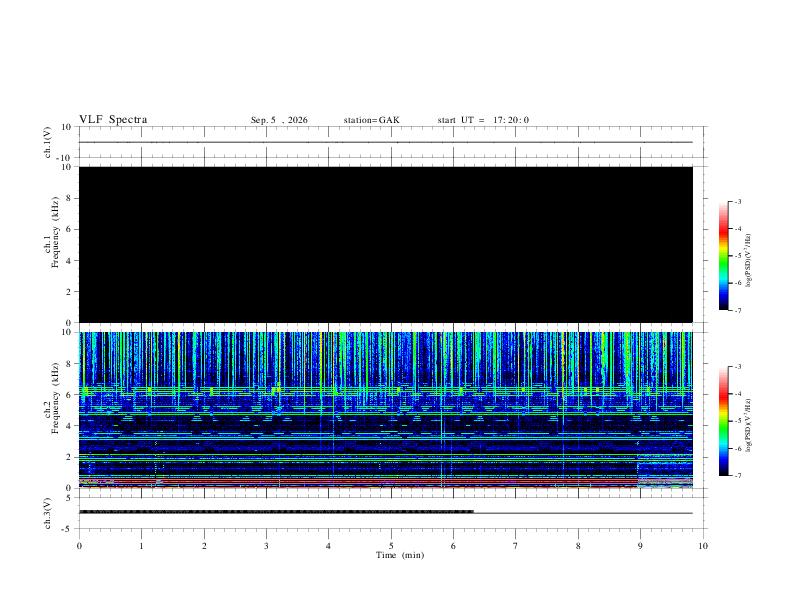Image resolution: width=792 pixels, height=612 pixels.
Task: Click the -7 label on lower color scale
Action: [737, 476]
